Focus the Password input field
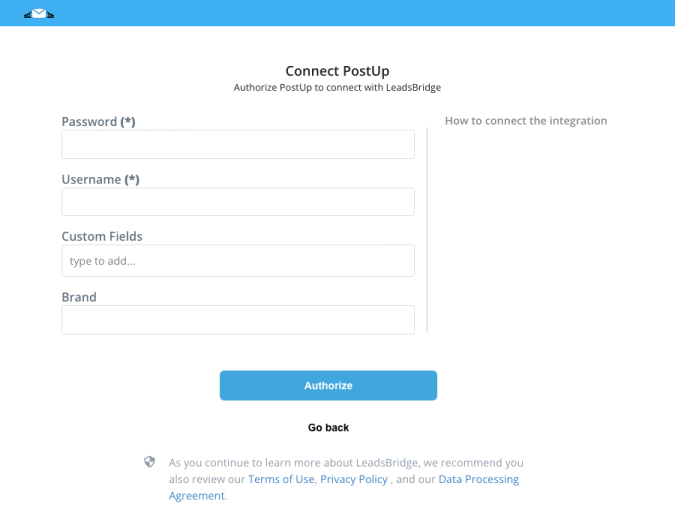 tap(238, 145)
